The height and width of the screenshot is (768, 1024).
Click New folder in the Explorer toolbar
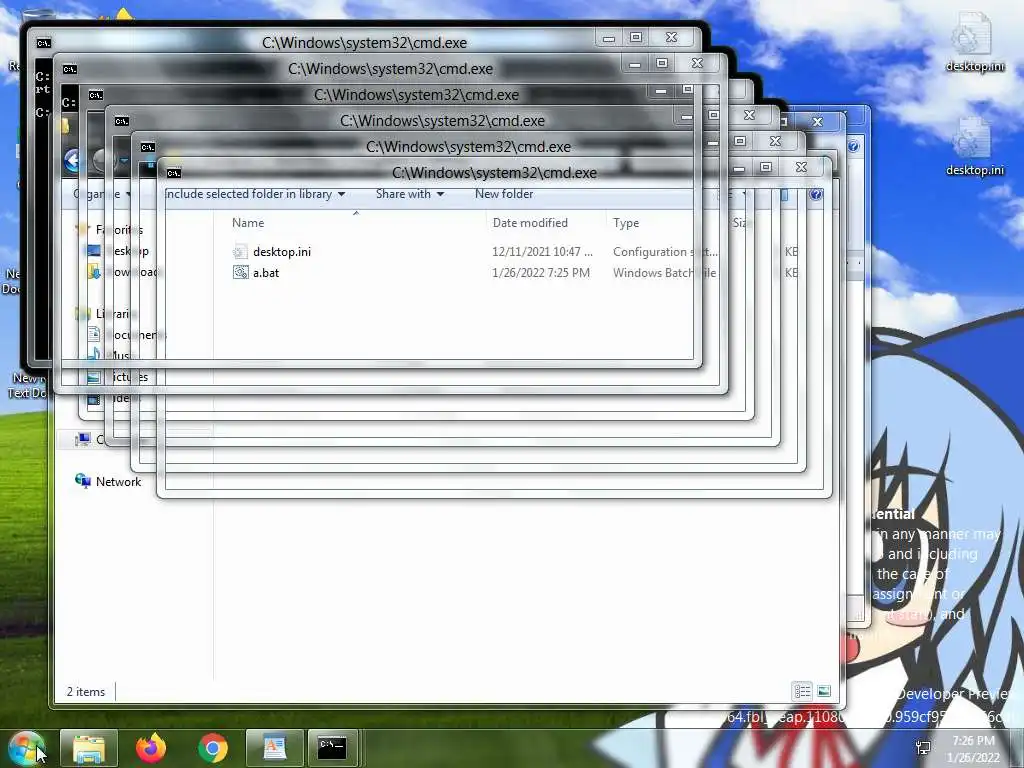click(504, 194)
